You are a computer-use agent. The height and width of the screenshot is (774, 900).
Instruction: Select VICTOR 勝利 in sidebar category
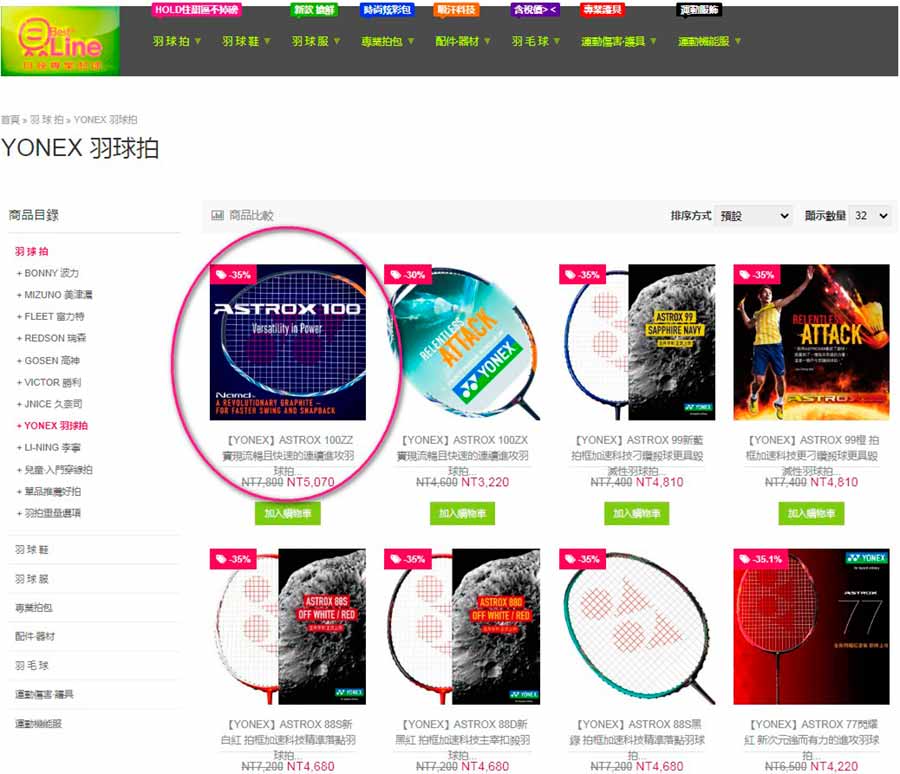click(x=52, y=382)
